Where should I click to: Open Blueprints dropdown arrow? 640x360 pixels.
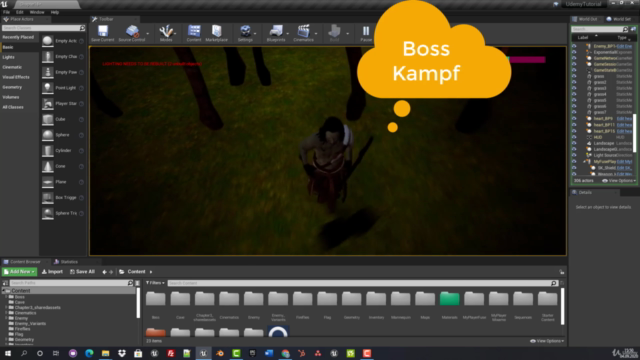[288, 33]
